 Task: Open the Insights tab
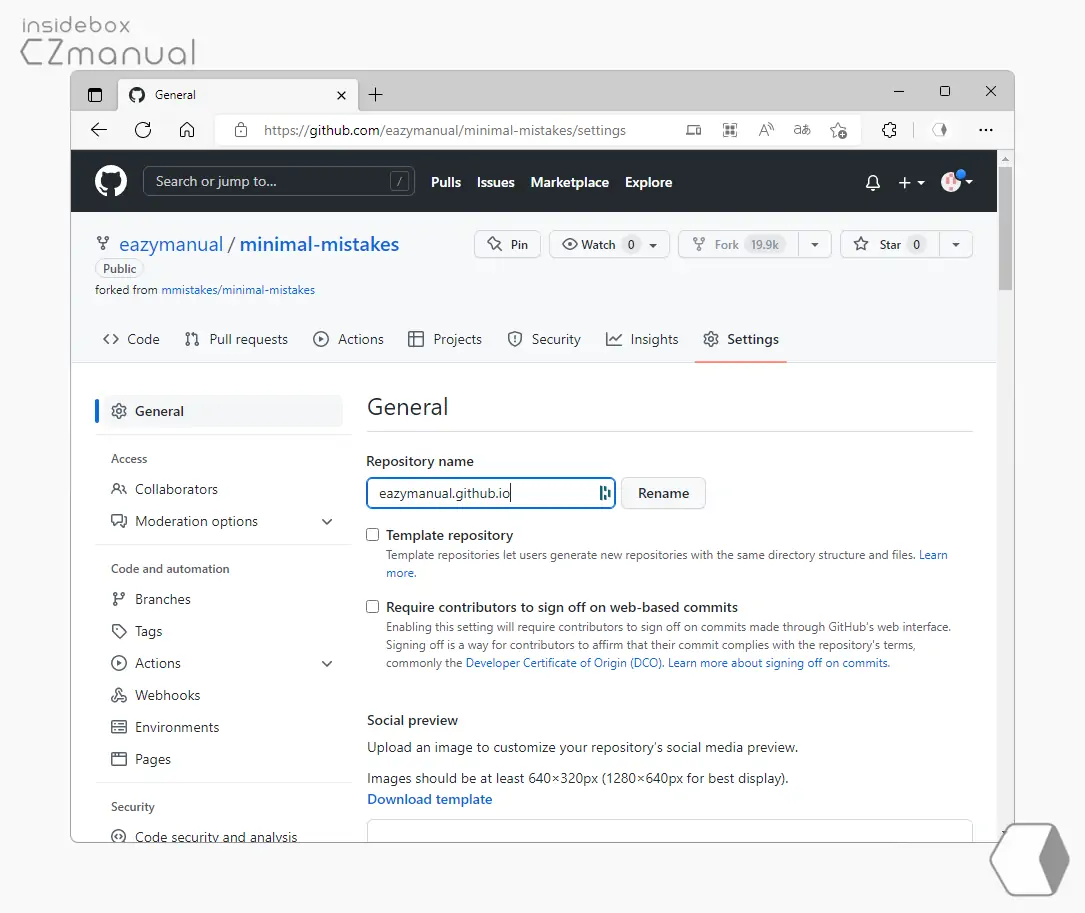point(641,339)
